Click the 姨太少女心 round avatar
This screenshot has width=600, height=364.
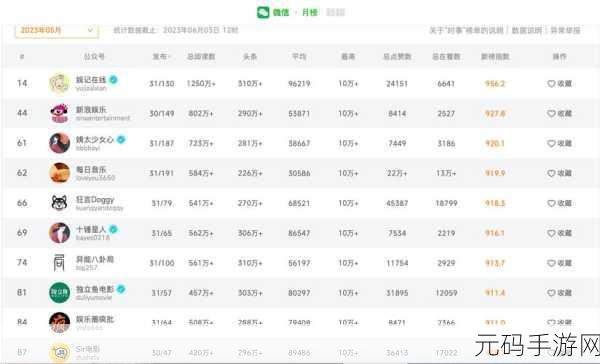point(59,143)
